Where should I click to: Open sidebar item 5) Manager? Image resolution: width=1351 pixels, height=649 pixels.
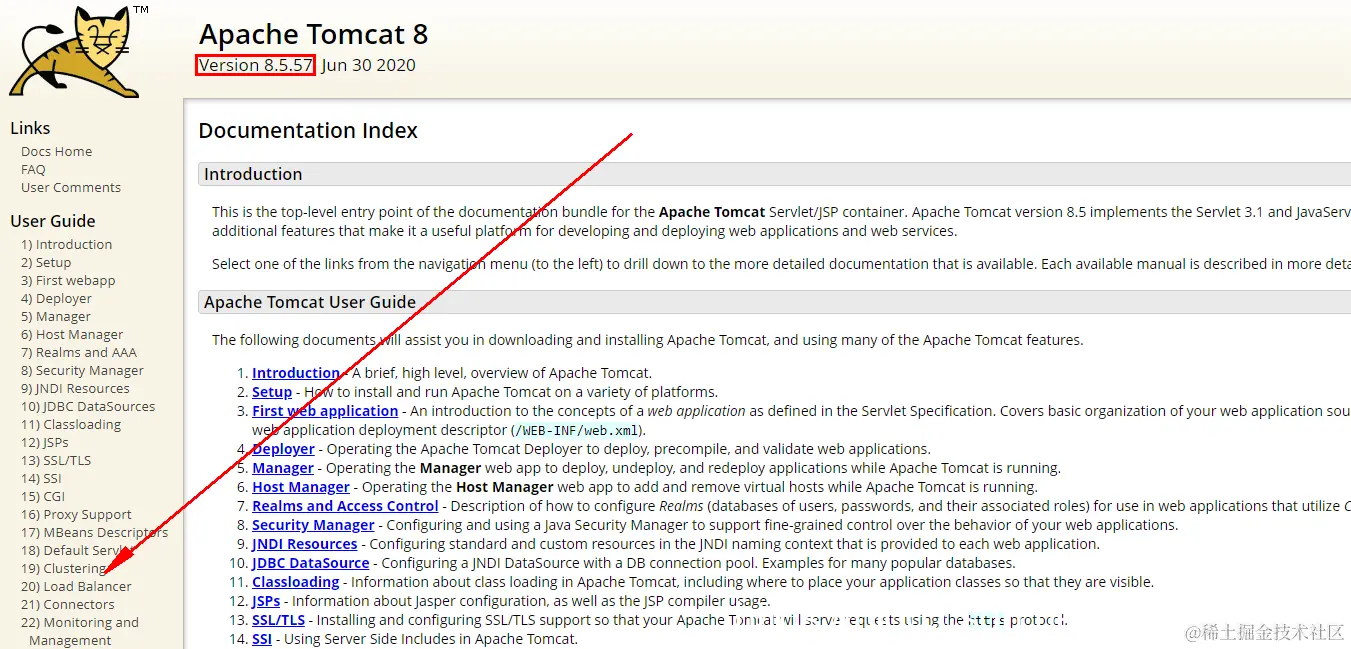tap(56, 317)
